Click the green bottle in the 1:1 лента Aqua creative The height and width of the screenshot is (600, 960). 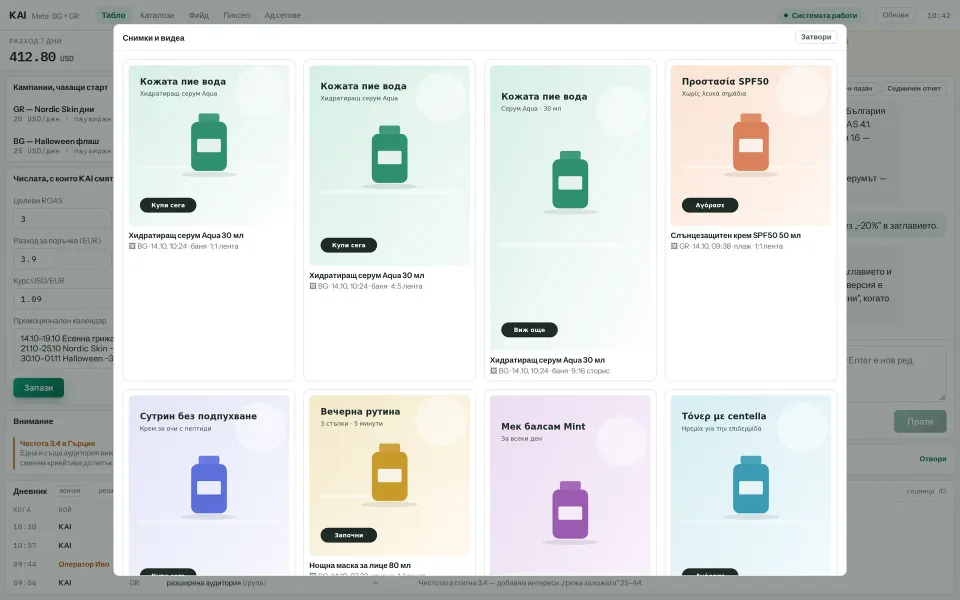209,142
